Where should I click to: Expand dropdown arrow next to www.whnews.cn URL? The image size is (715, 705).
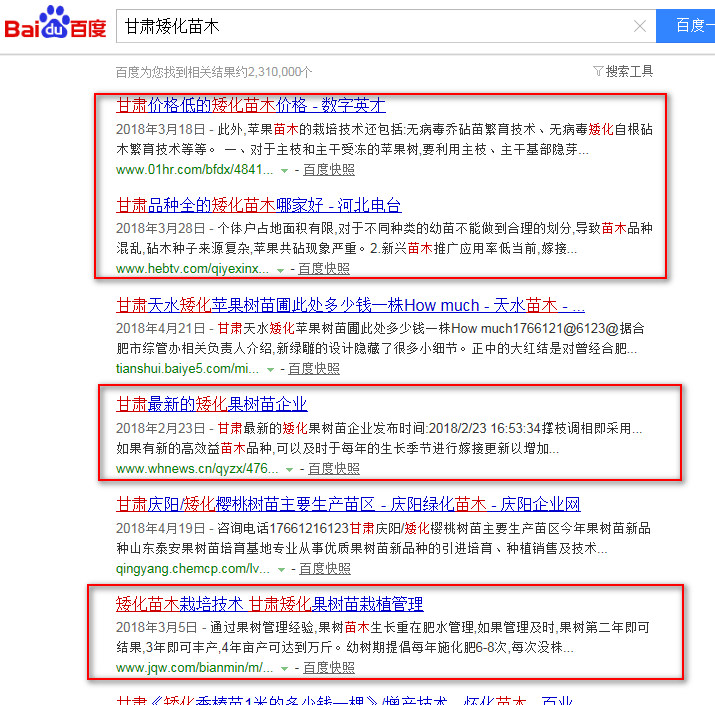click(x=289, y=469)
